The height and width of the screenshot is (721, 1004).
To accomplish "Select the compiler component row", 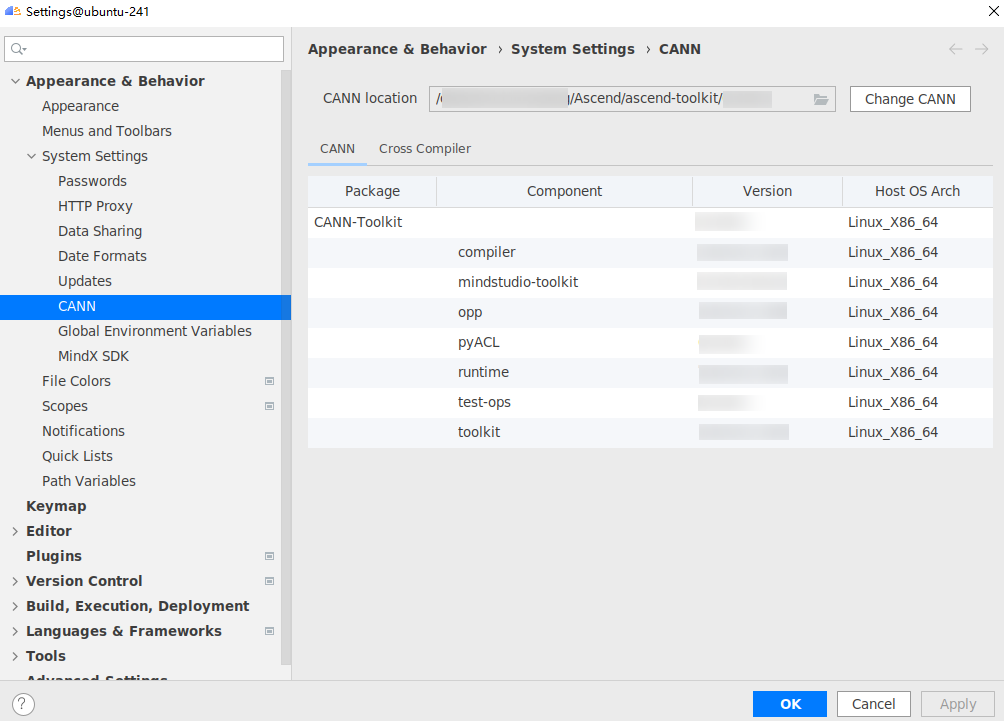I will 650,252.
